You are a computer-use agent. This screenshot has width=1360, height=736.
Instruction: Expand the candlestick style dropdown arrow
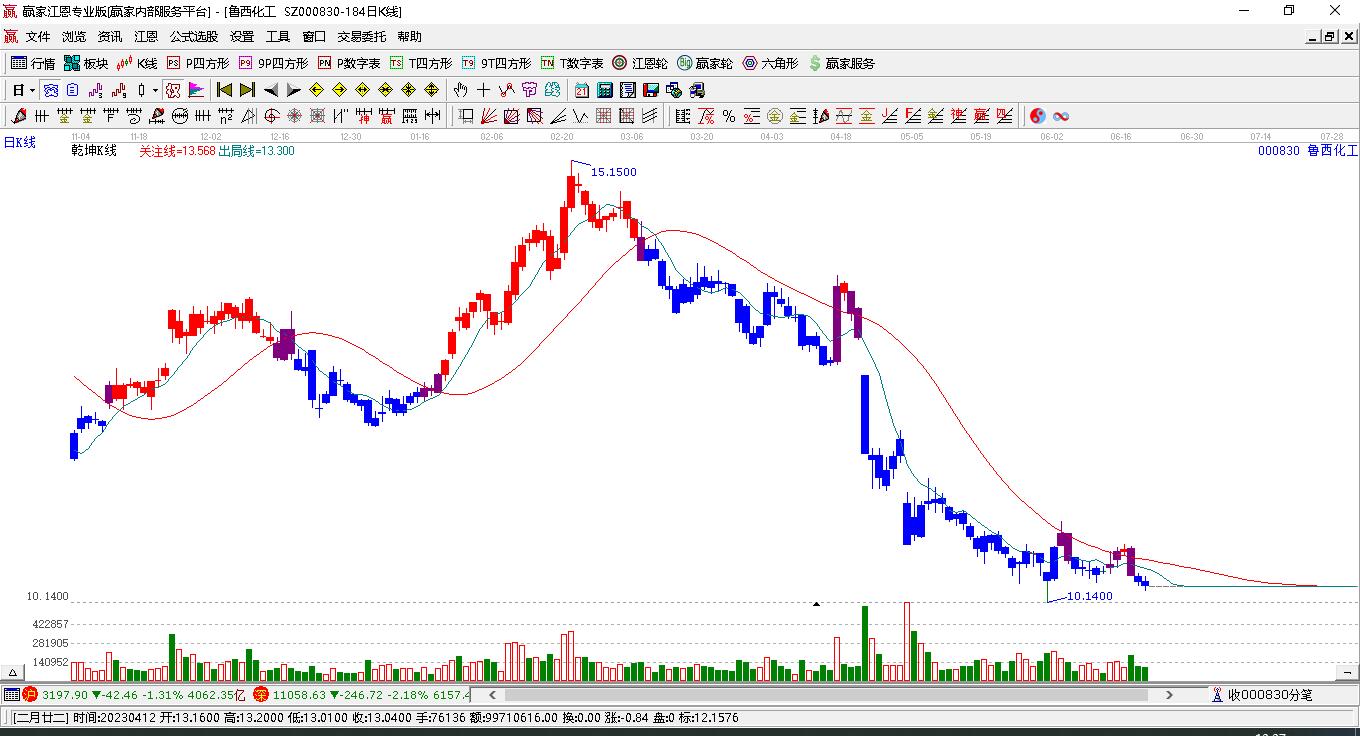[x=155, y=90]
